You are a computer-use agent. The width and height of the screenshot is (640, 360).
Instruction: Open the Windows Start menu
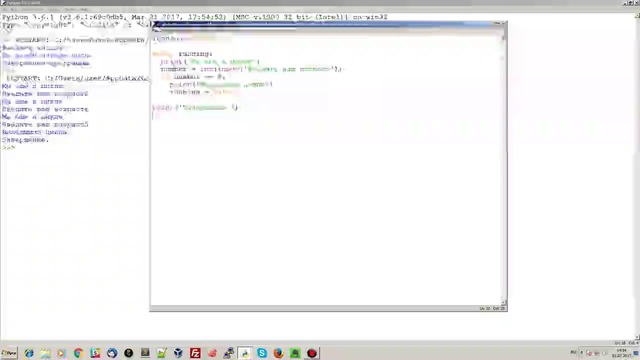pos(9,353)
